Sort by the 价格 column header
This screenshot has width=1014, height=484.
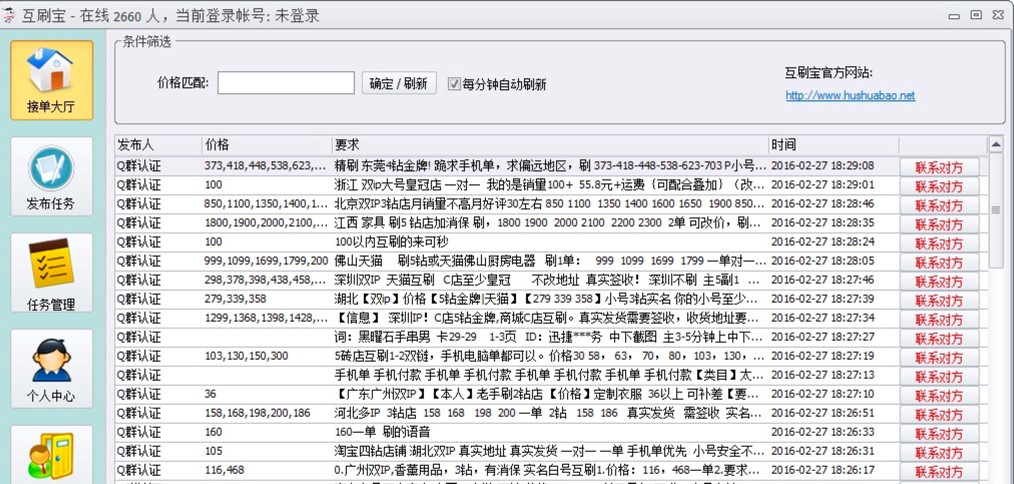click(266, 144)
